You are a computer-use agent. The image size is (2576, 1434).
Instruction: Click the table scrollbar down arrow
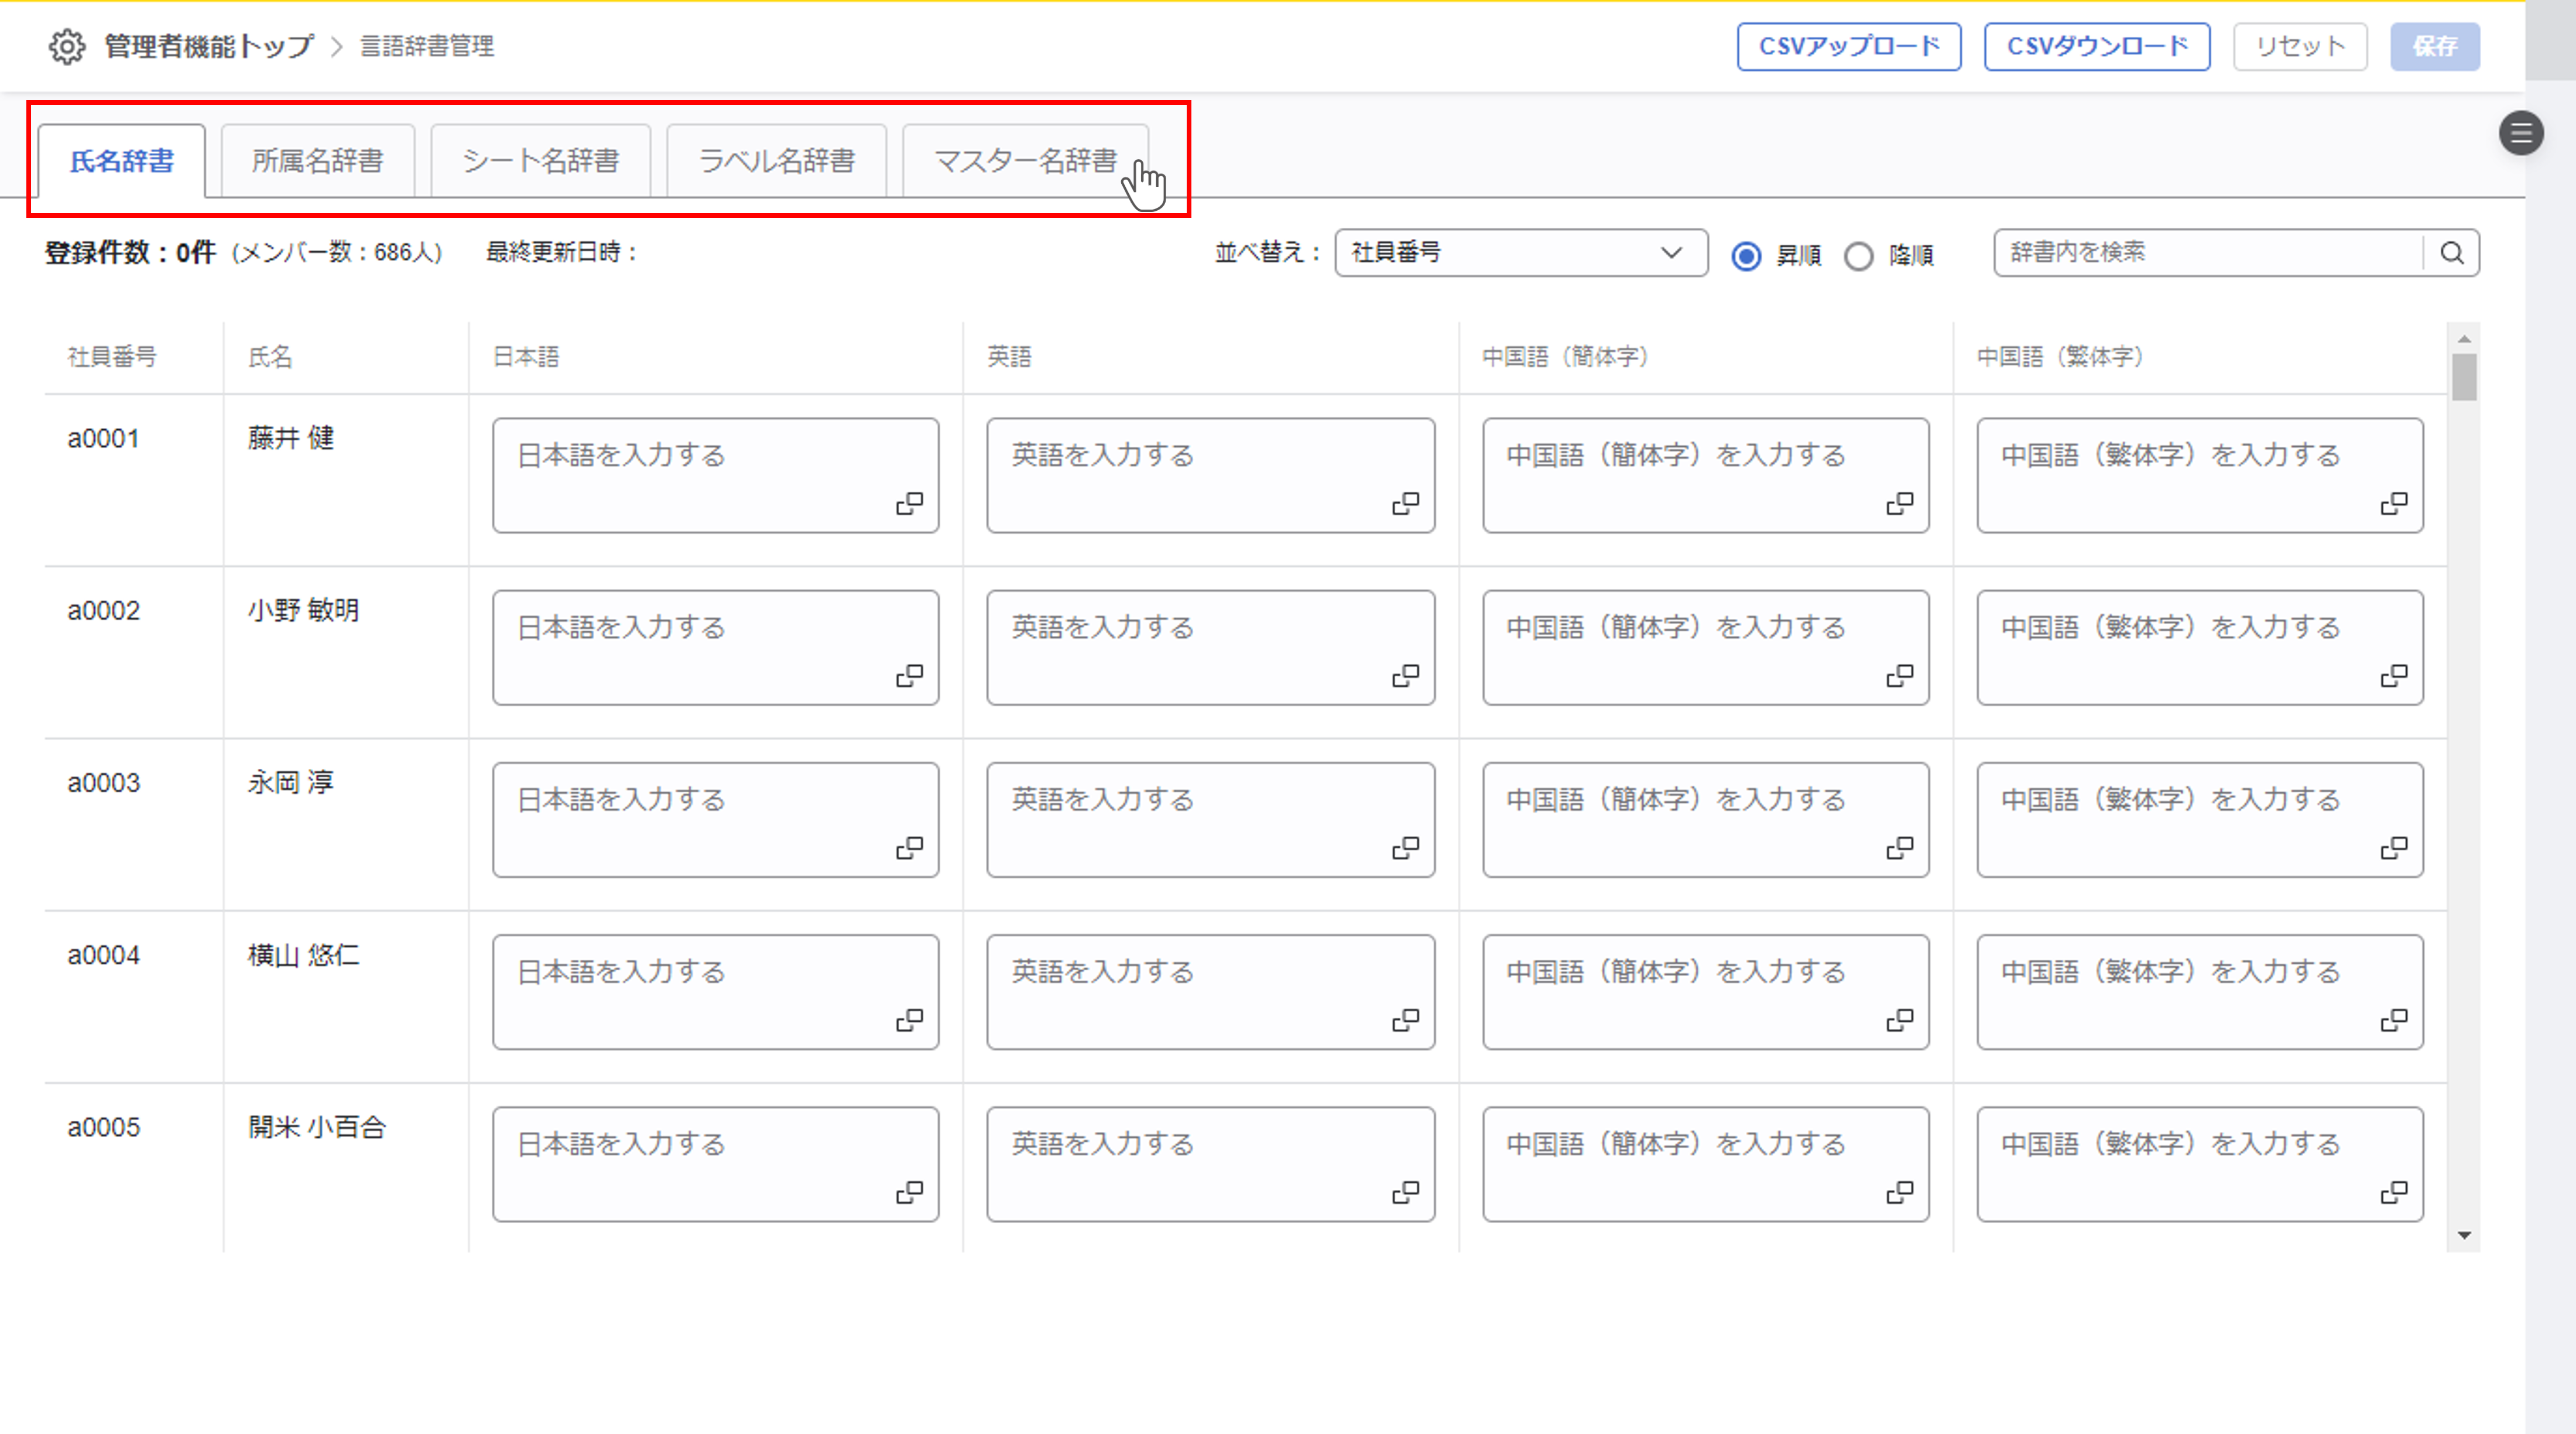2464,1236
